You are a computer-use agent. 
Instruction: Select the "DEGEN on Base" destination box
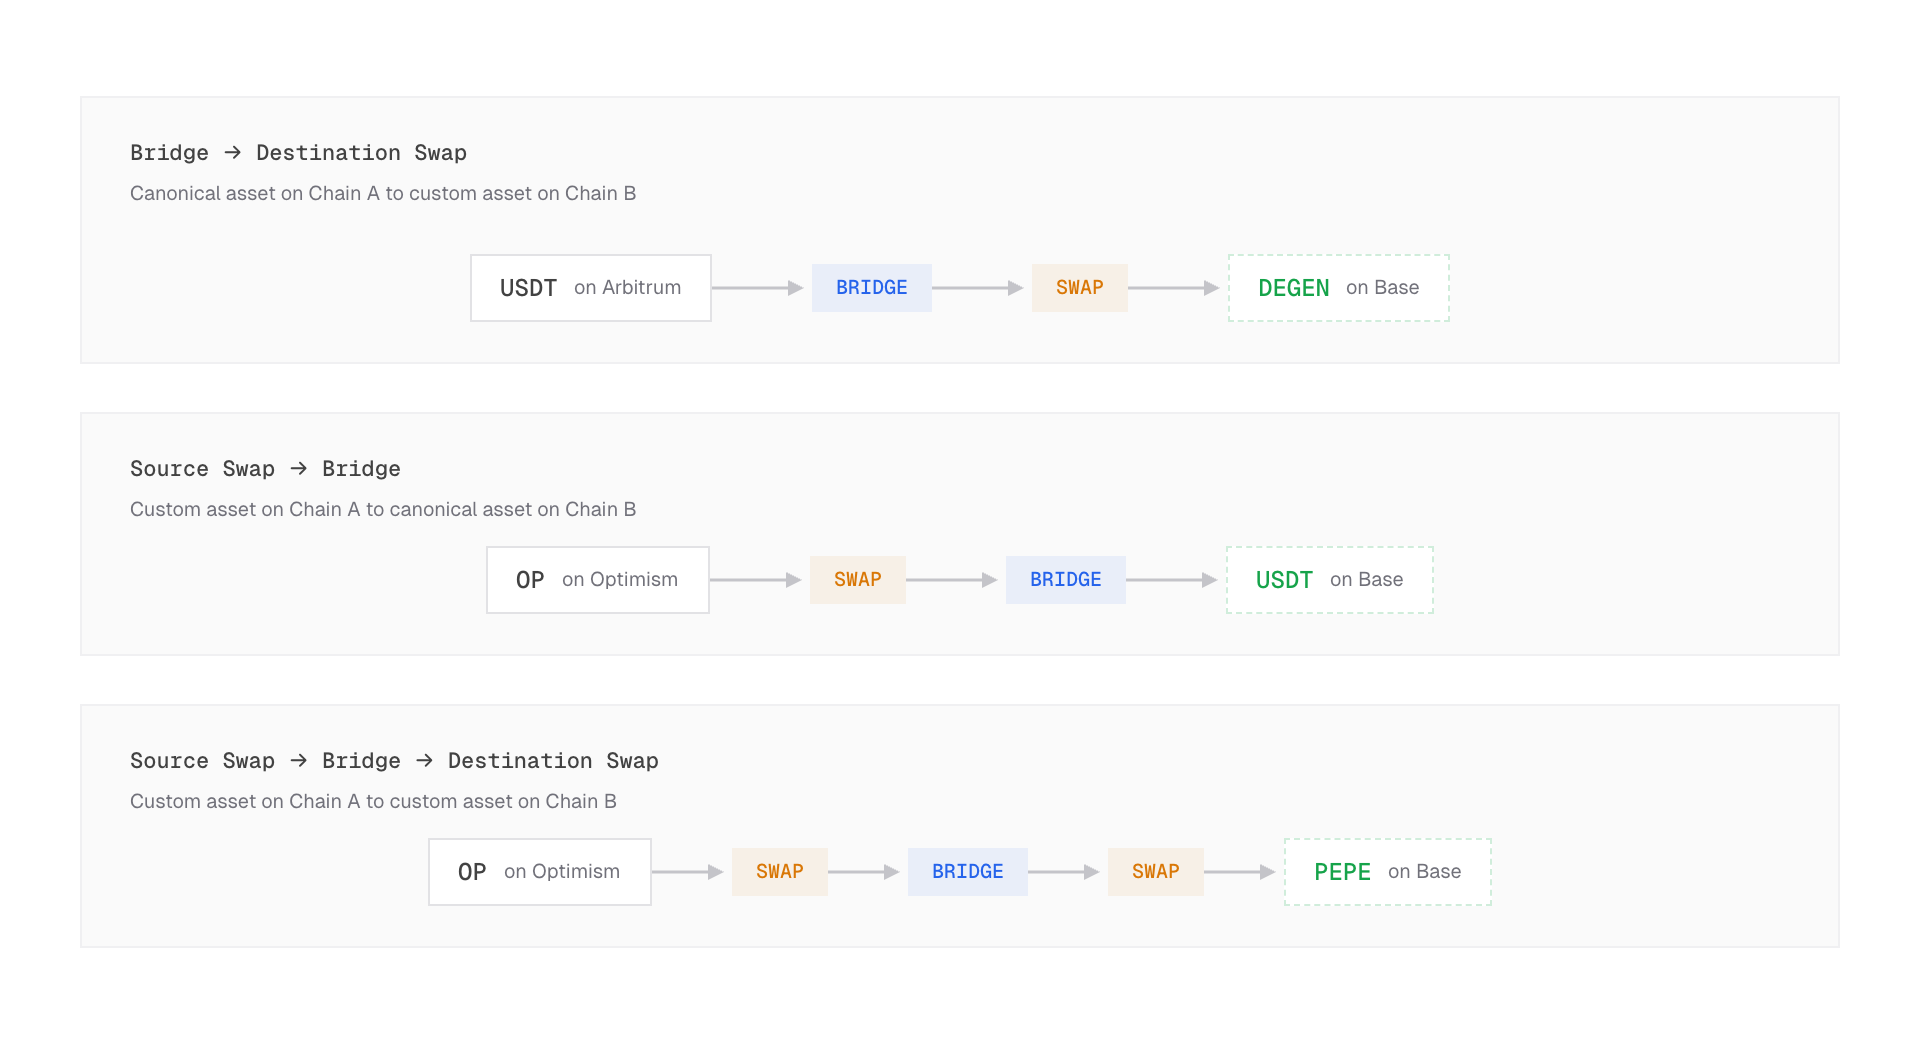coord(1339,288)
